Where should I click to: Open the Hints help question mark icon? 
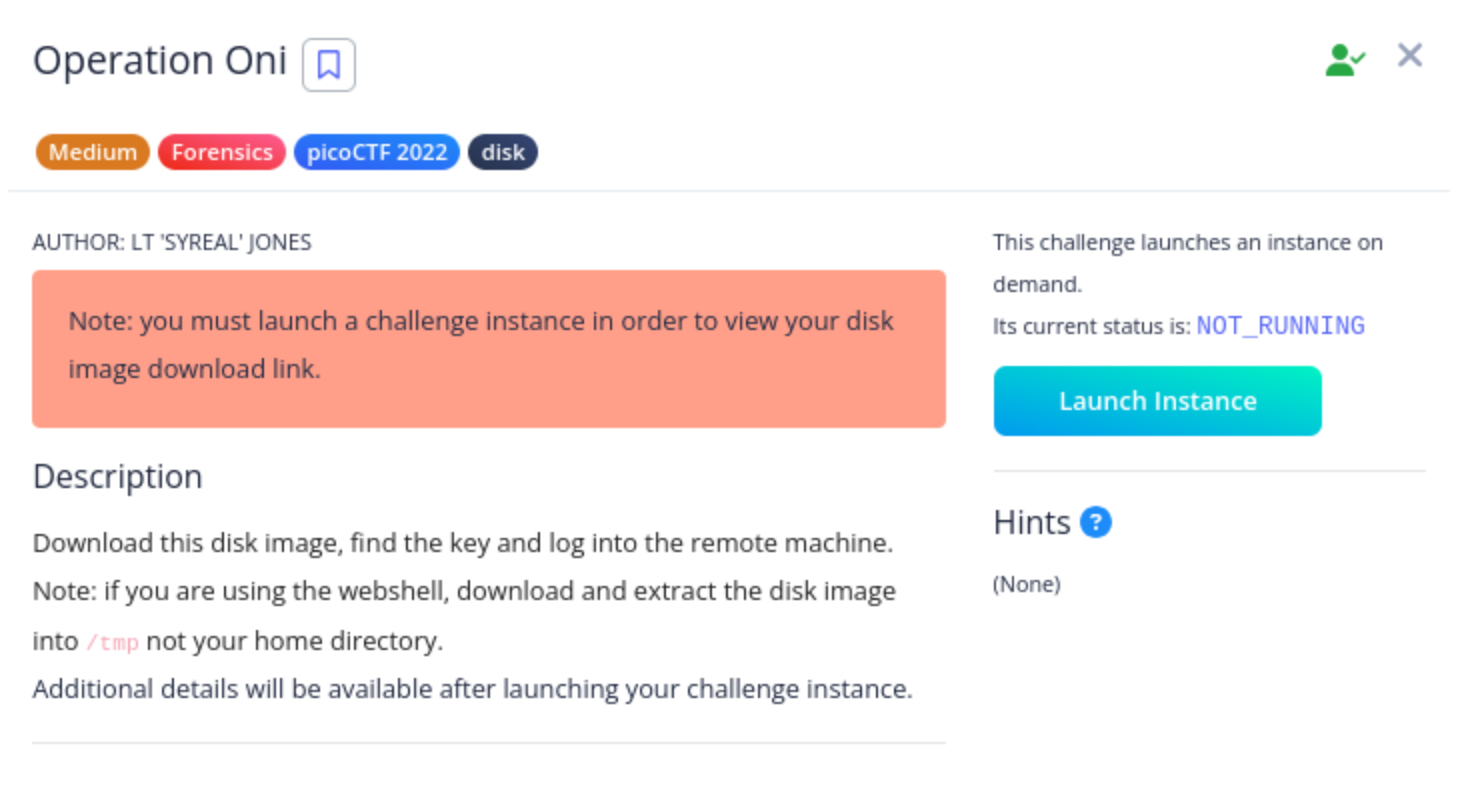[1096, 522]
